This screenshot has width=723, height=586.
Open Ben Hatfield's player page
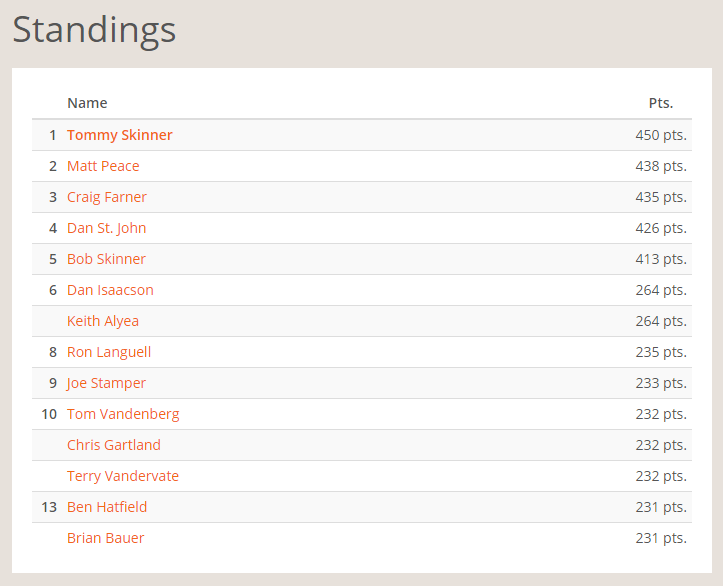coord(107,507)
